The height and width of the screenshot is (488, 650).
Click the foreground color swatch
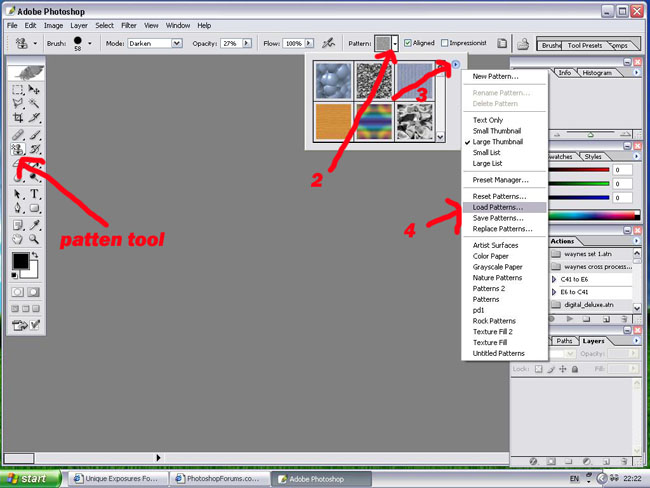click(x=20, y=262)
